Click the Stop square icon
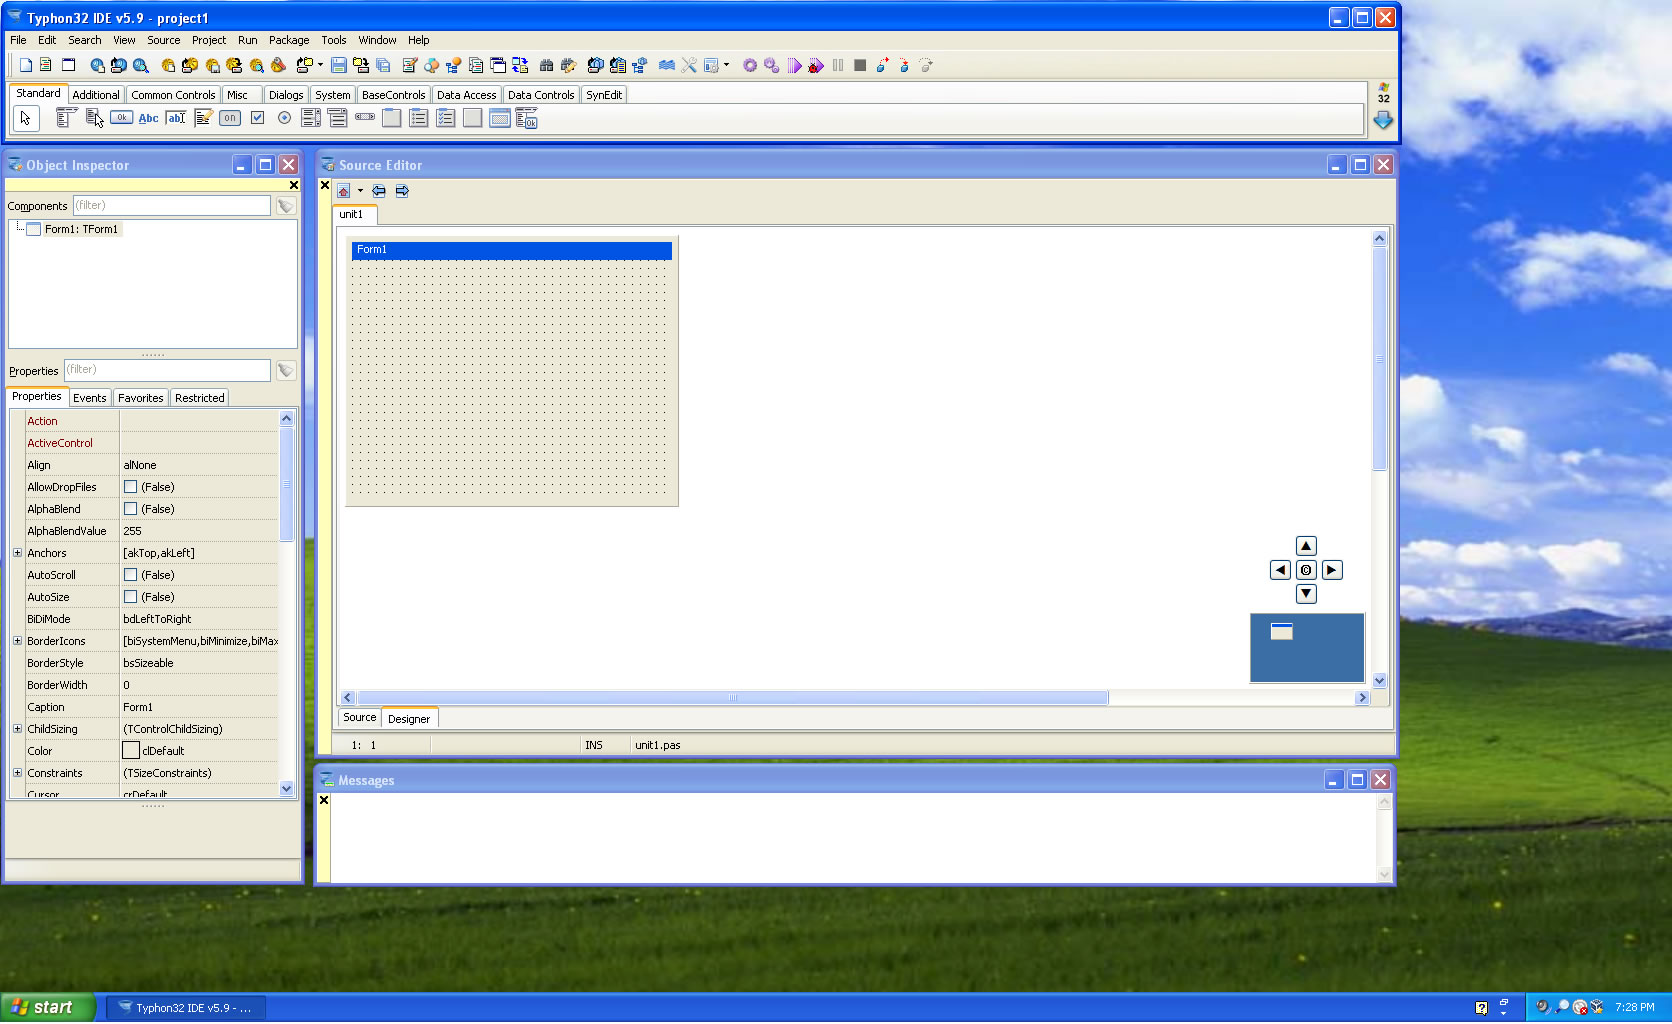 (x=860, y=65)
